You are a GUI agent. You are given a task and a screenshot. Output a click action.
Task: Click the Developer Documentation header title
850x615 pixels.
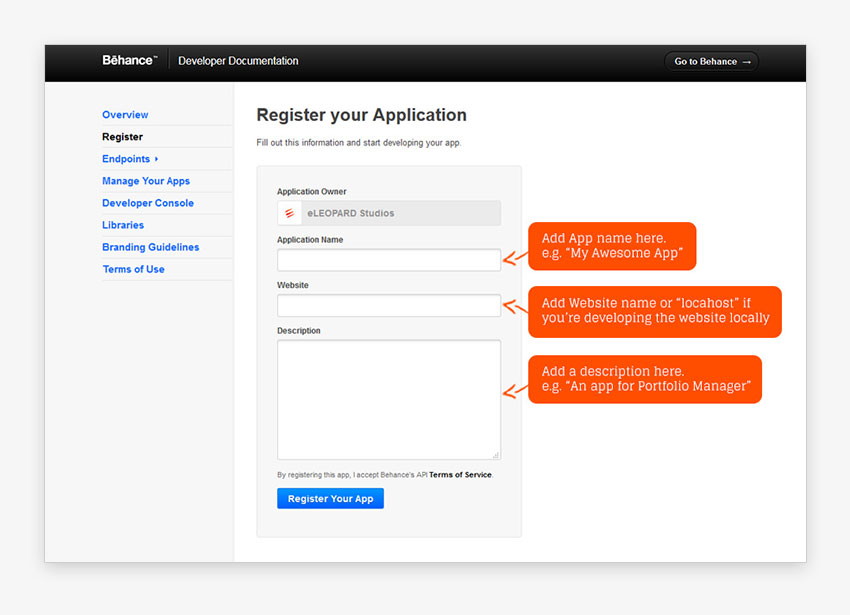[x=238, y=61]
